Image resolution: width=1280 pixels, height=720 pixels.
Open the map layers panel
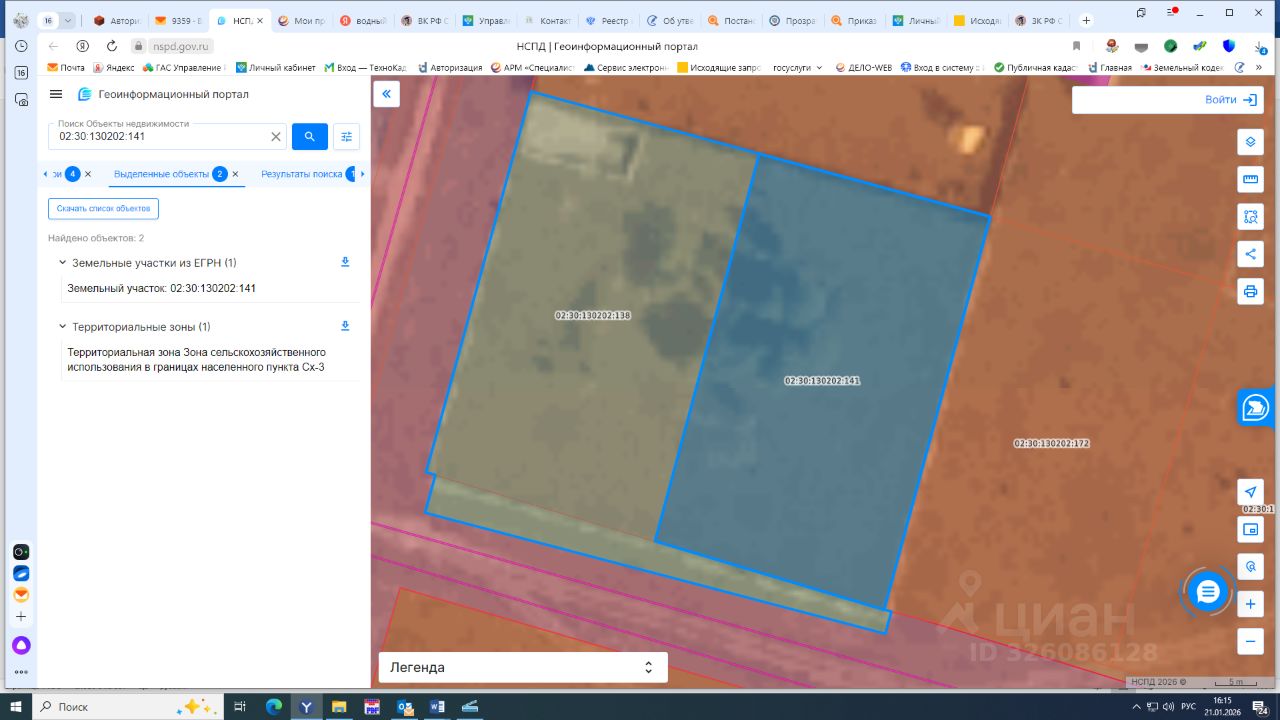coord(1250,142)
